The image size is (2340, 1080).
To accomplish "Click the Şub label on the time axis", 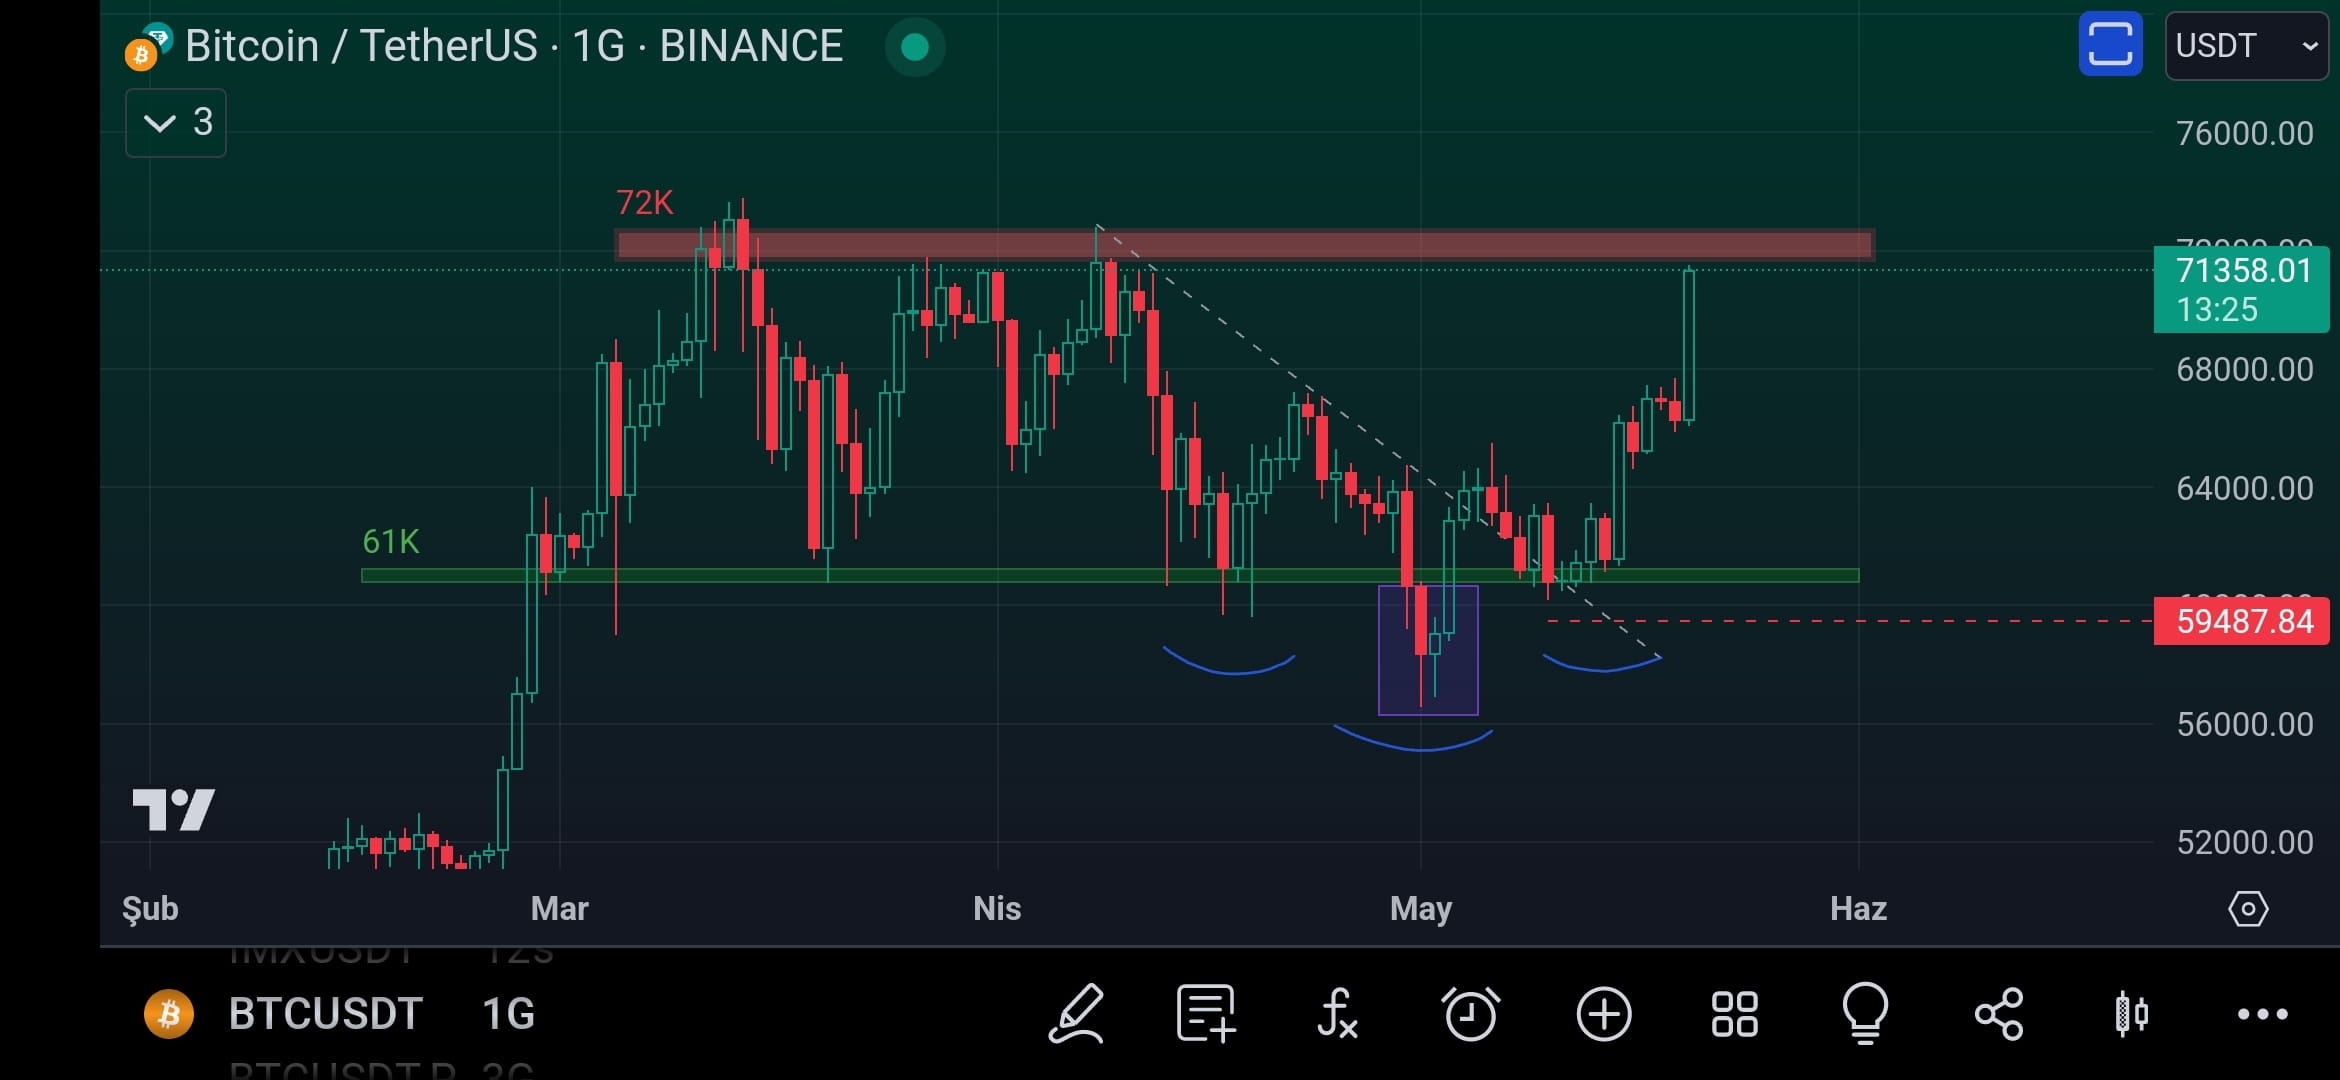I will (x=150, y=909).
